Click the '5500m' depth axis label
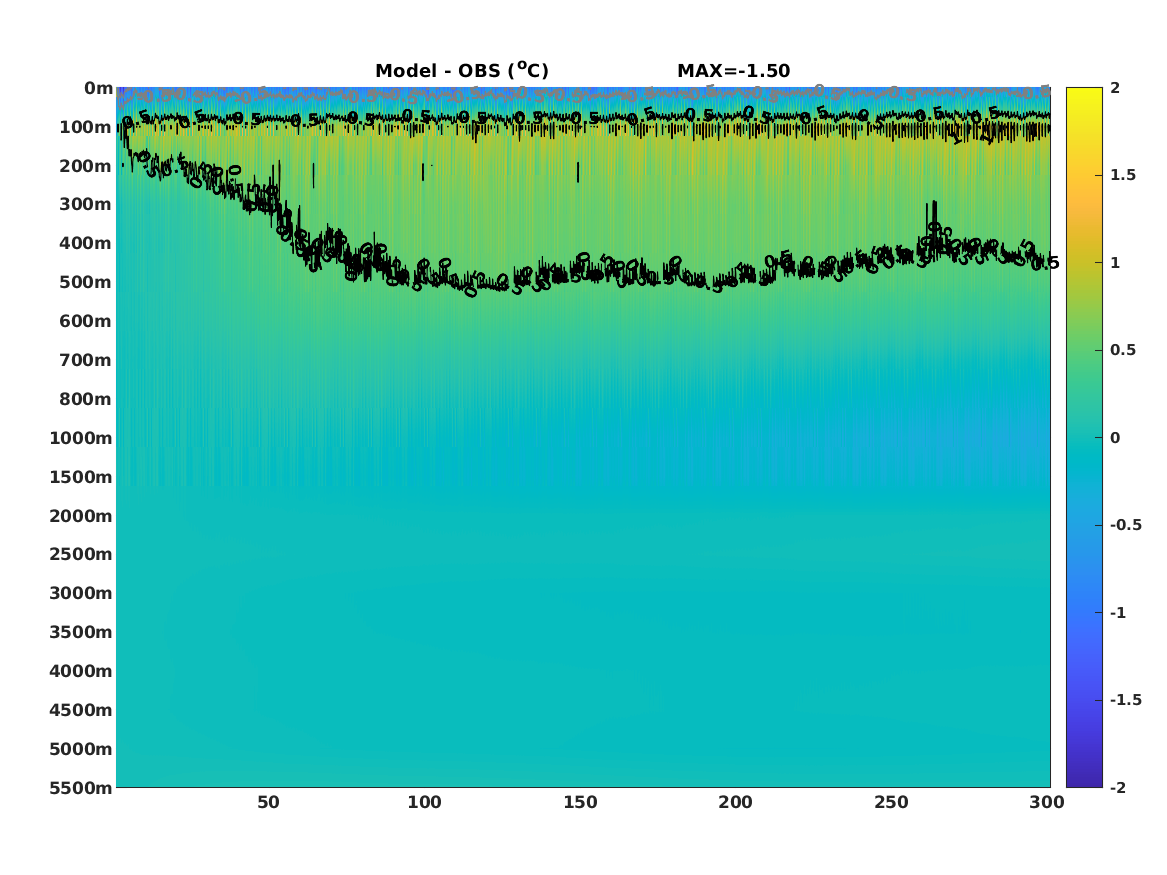Viewport: 1167px width, 875px height. tap(81, 788)
